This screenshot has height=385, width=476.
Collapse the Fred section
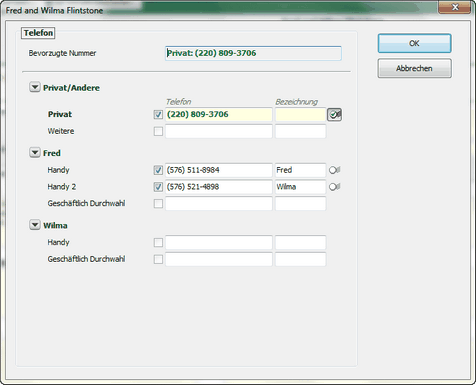pyautogui.click(x=35, y=153)
